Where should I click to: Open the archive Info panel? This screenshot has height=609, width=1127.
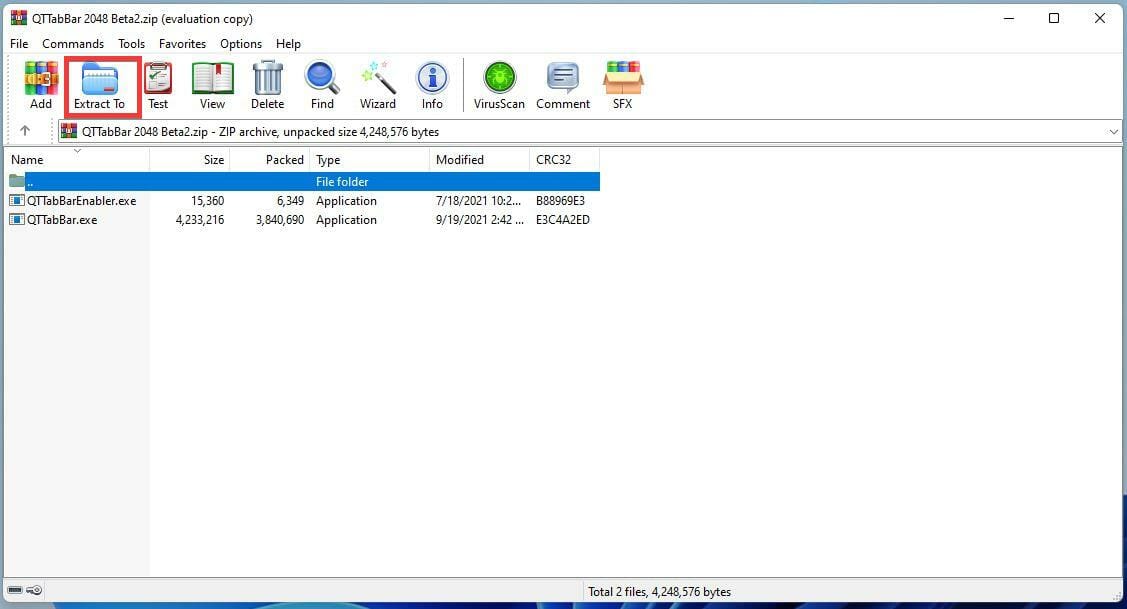point(432,84)
